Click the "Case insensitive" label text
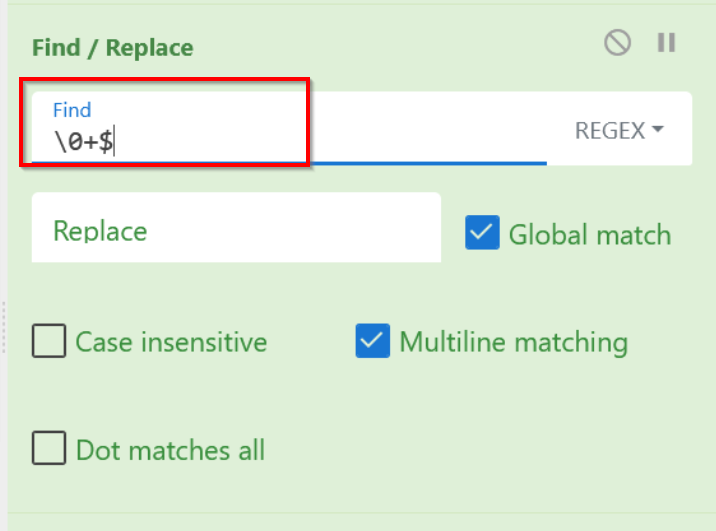The width and height of the screenshot is (716, 531). tap(171, 342)
